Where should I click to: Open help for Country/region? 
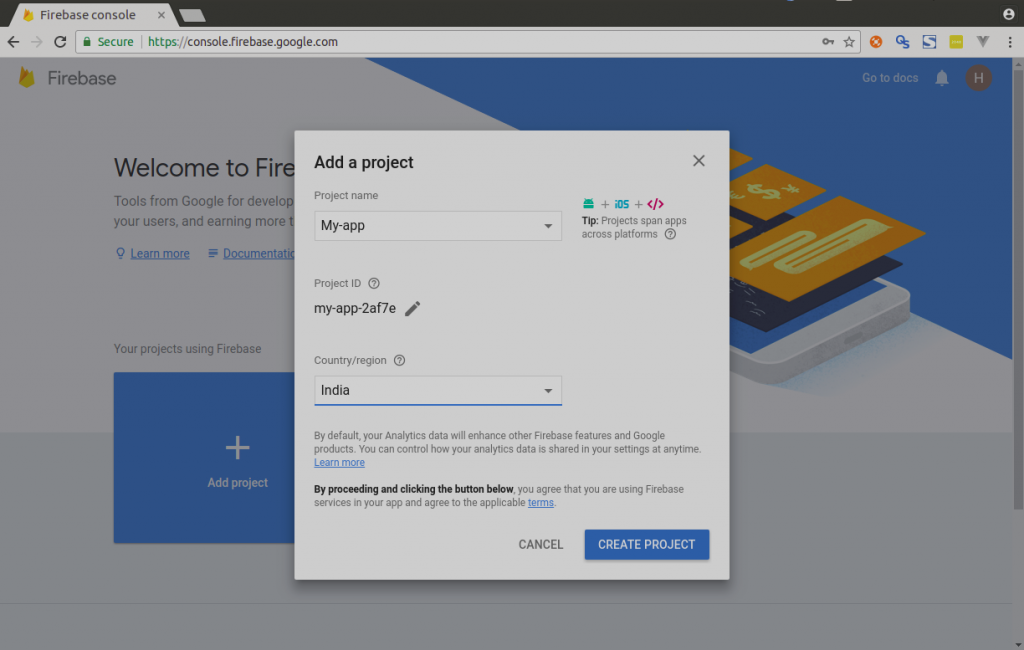pos(400,361)
